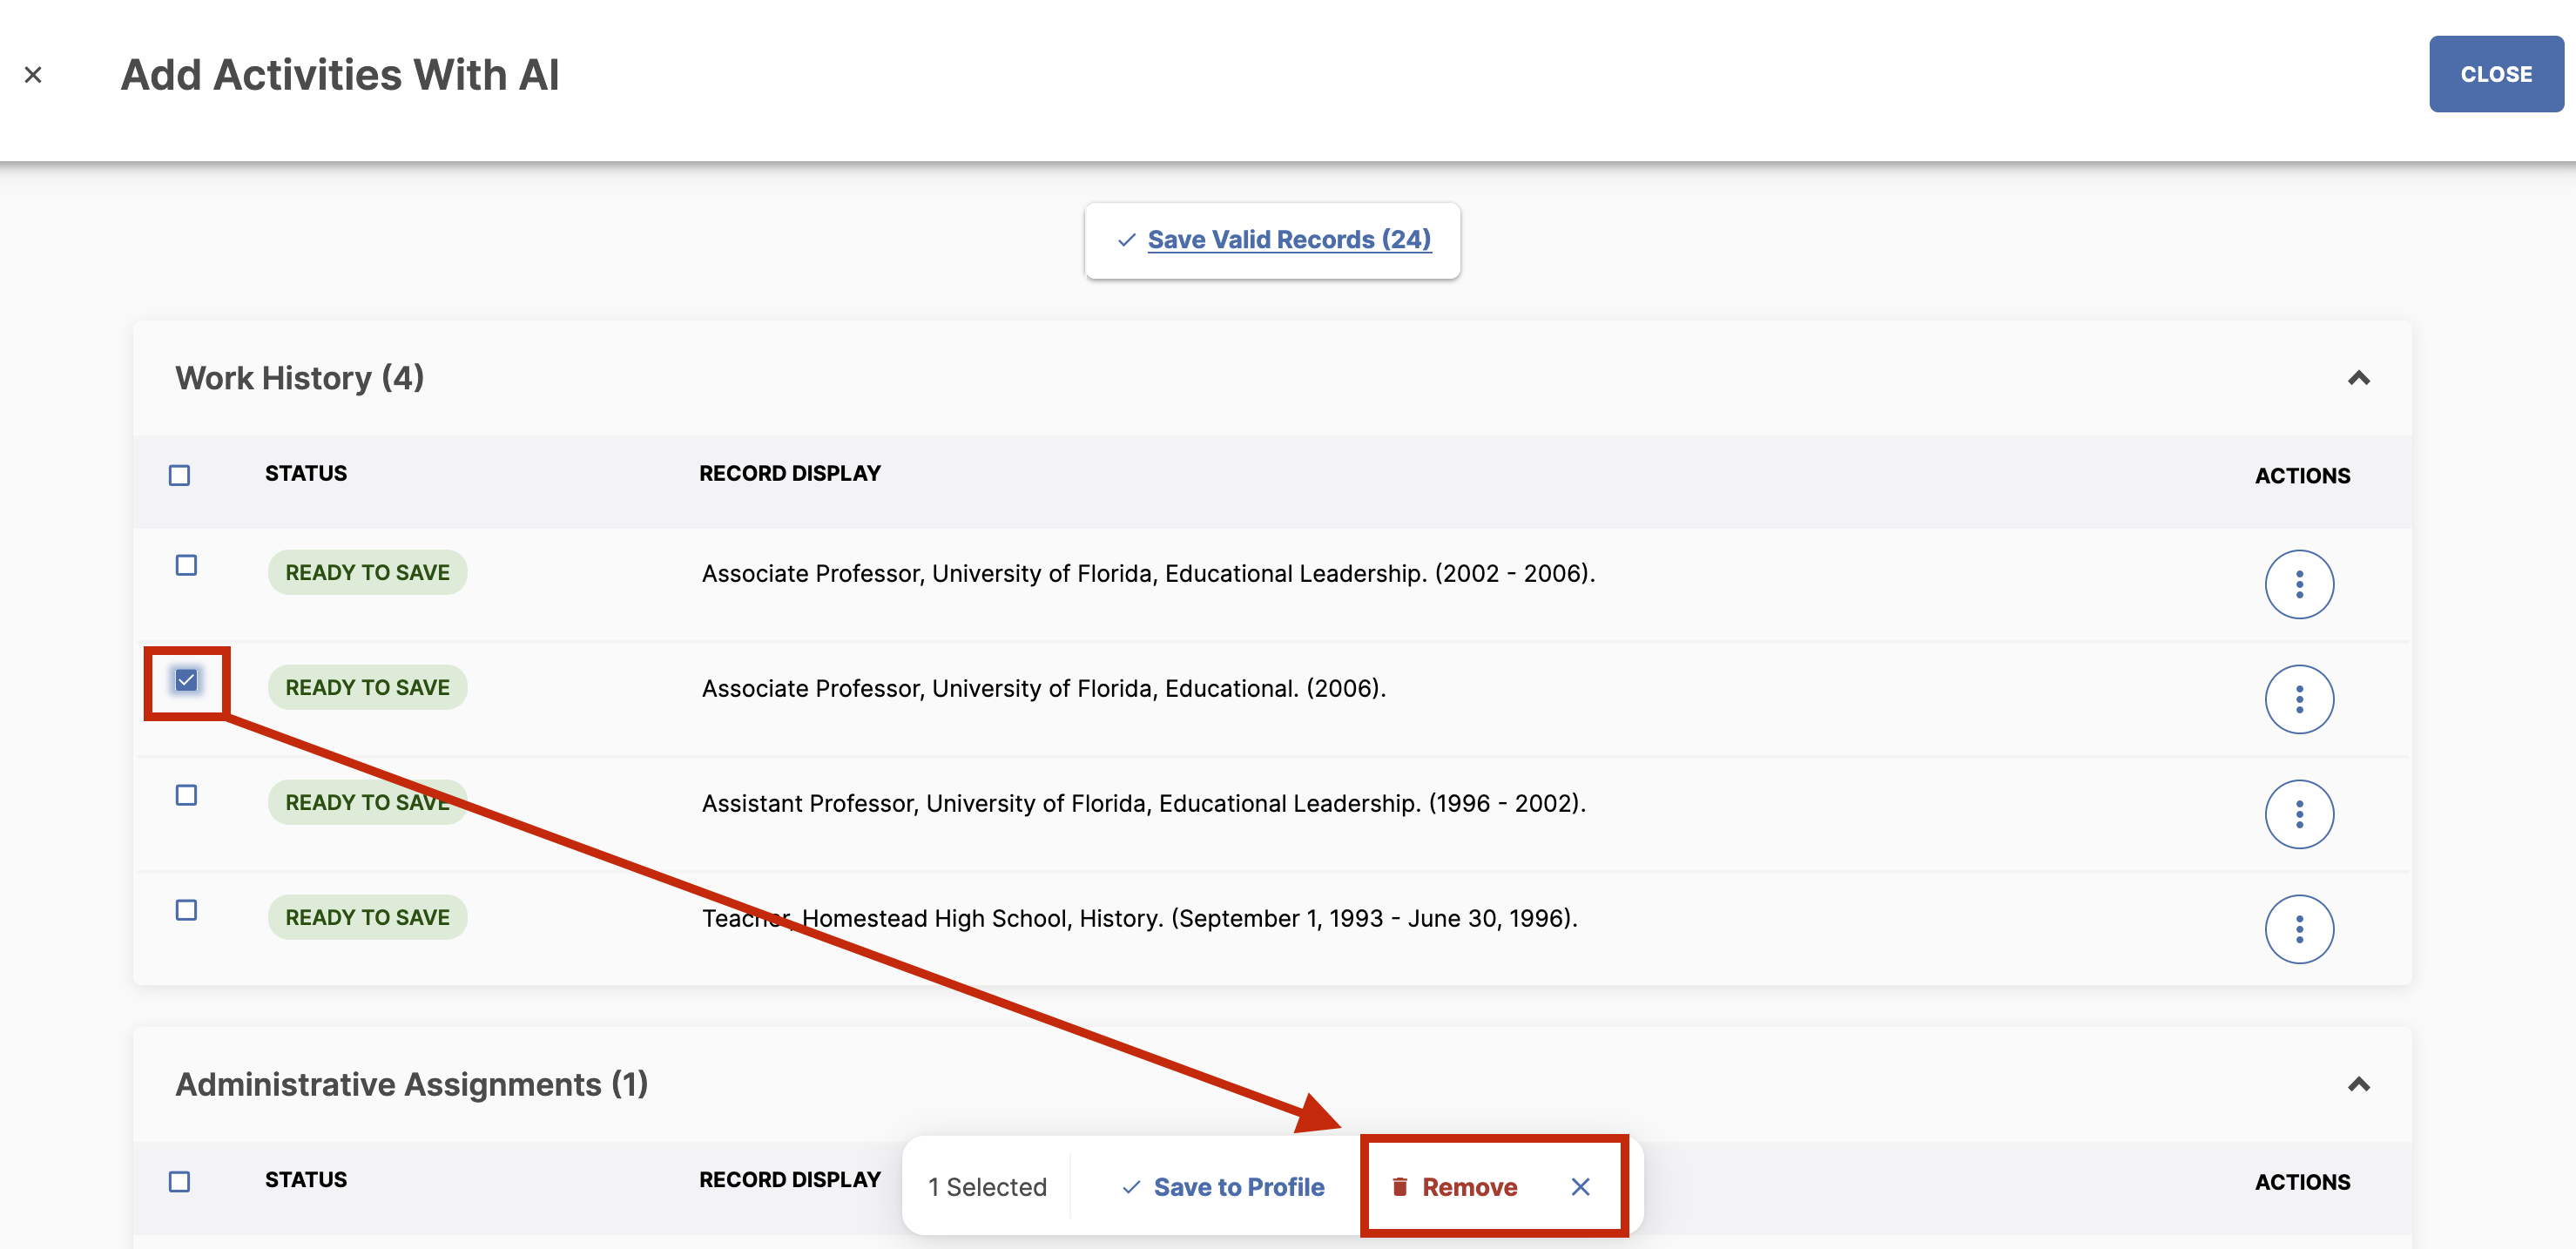Click RECORD DISPLAY column header in Work History
The height and width of the screenshot is (1249, 2576).
790,474
